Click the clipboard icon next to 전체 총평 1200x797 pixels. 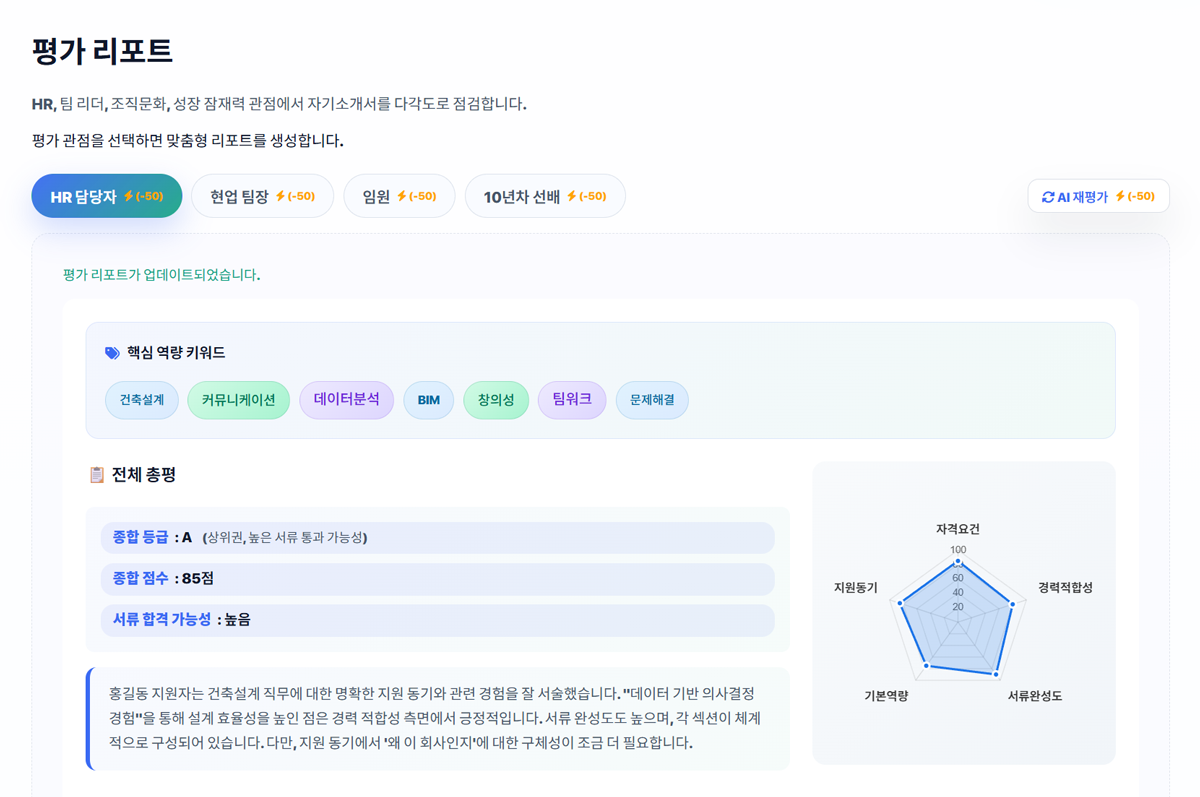97,475
